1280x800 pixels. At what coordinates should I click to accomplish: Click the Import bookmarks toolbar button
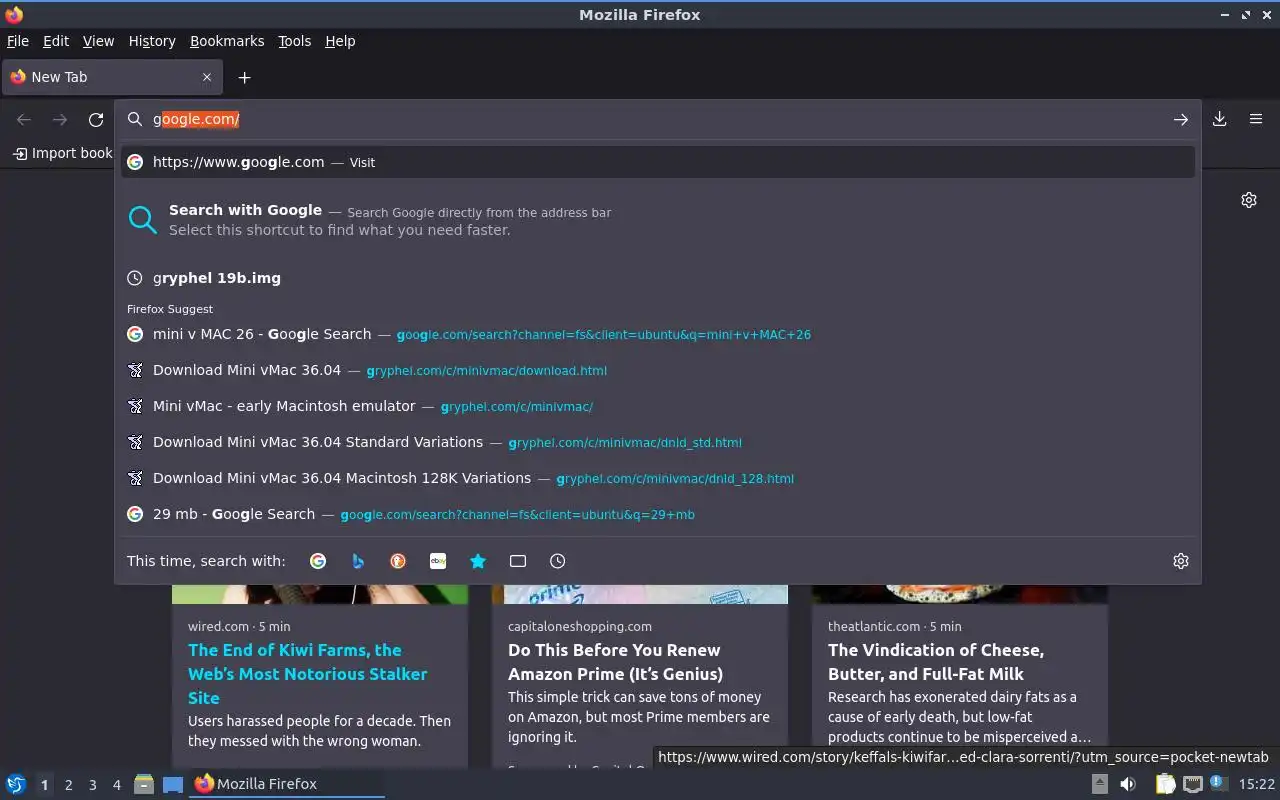(62, 153)
